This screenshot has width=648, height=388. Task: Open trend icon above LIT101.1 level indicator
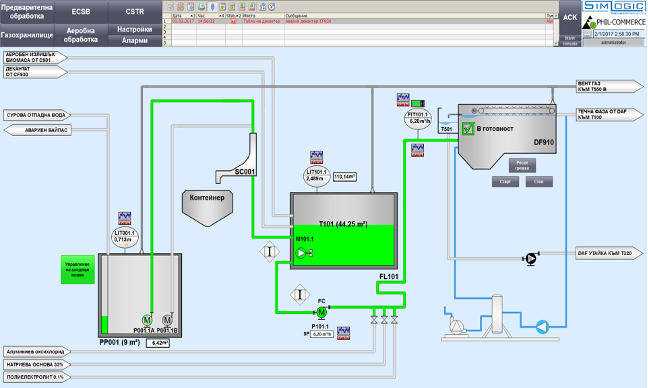click(x=317, y=157)
